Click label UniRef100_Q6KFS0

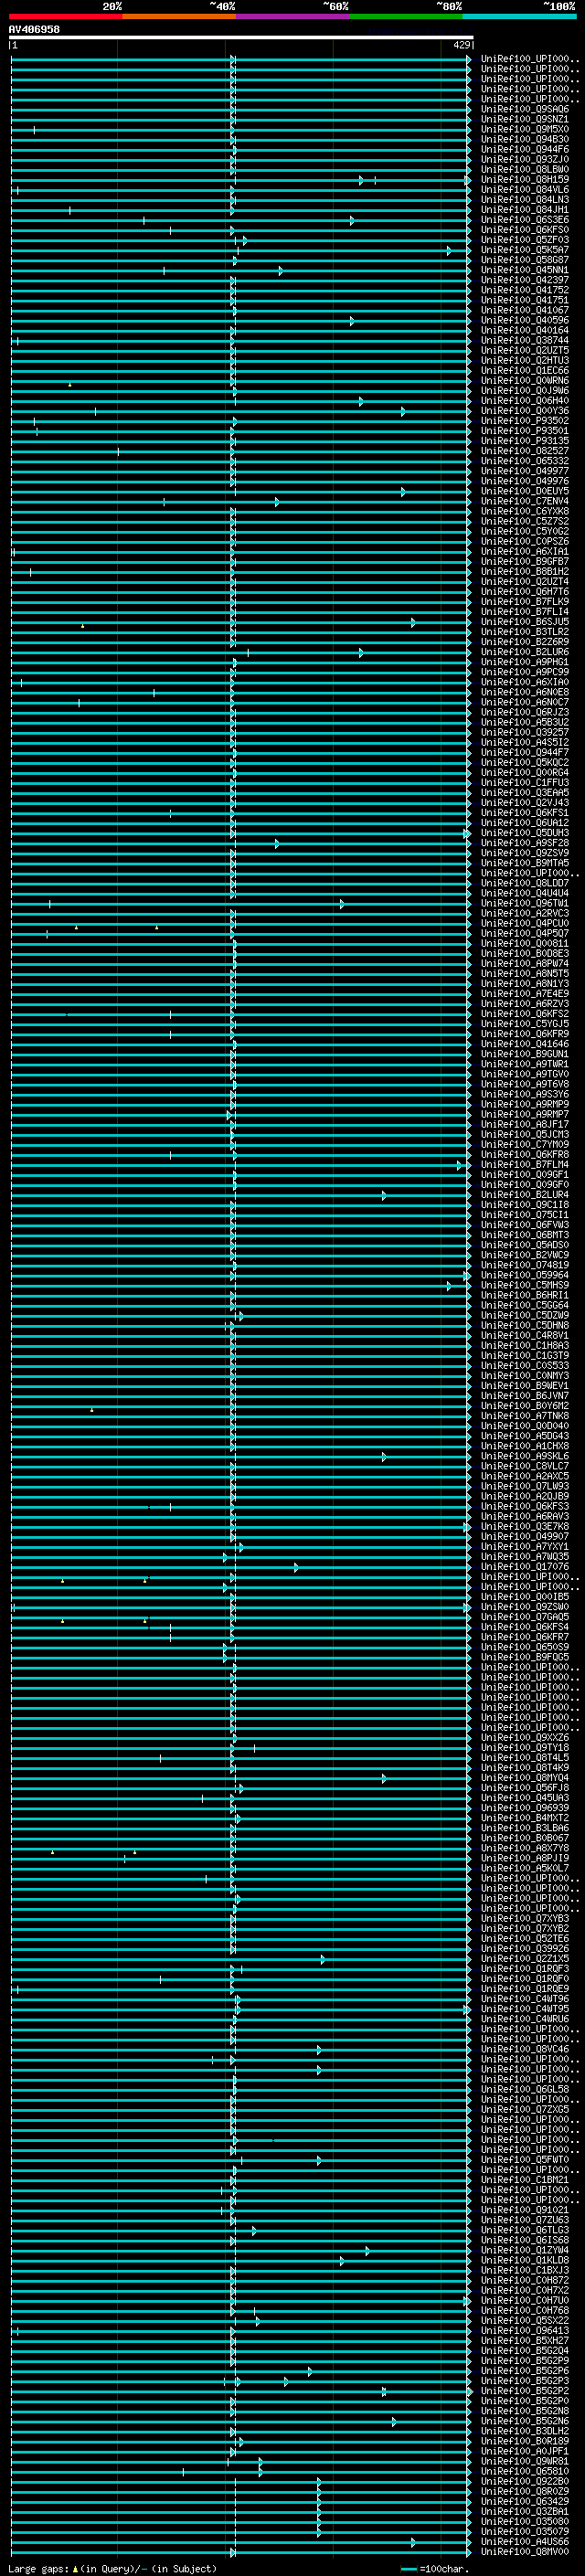(524, 230)
